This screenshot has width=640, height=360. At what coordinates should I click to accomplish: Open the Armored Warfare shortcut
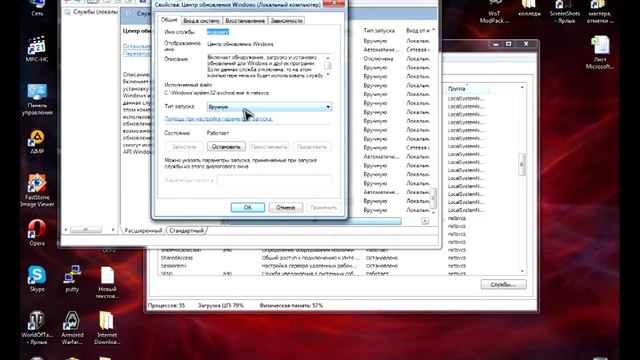72,328
